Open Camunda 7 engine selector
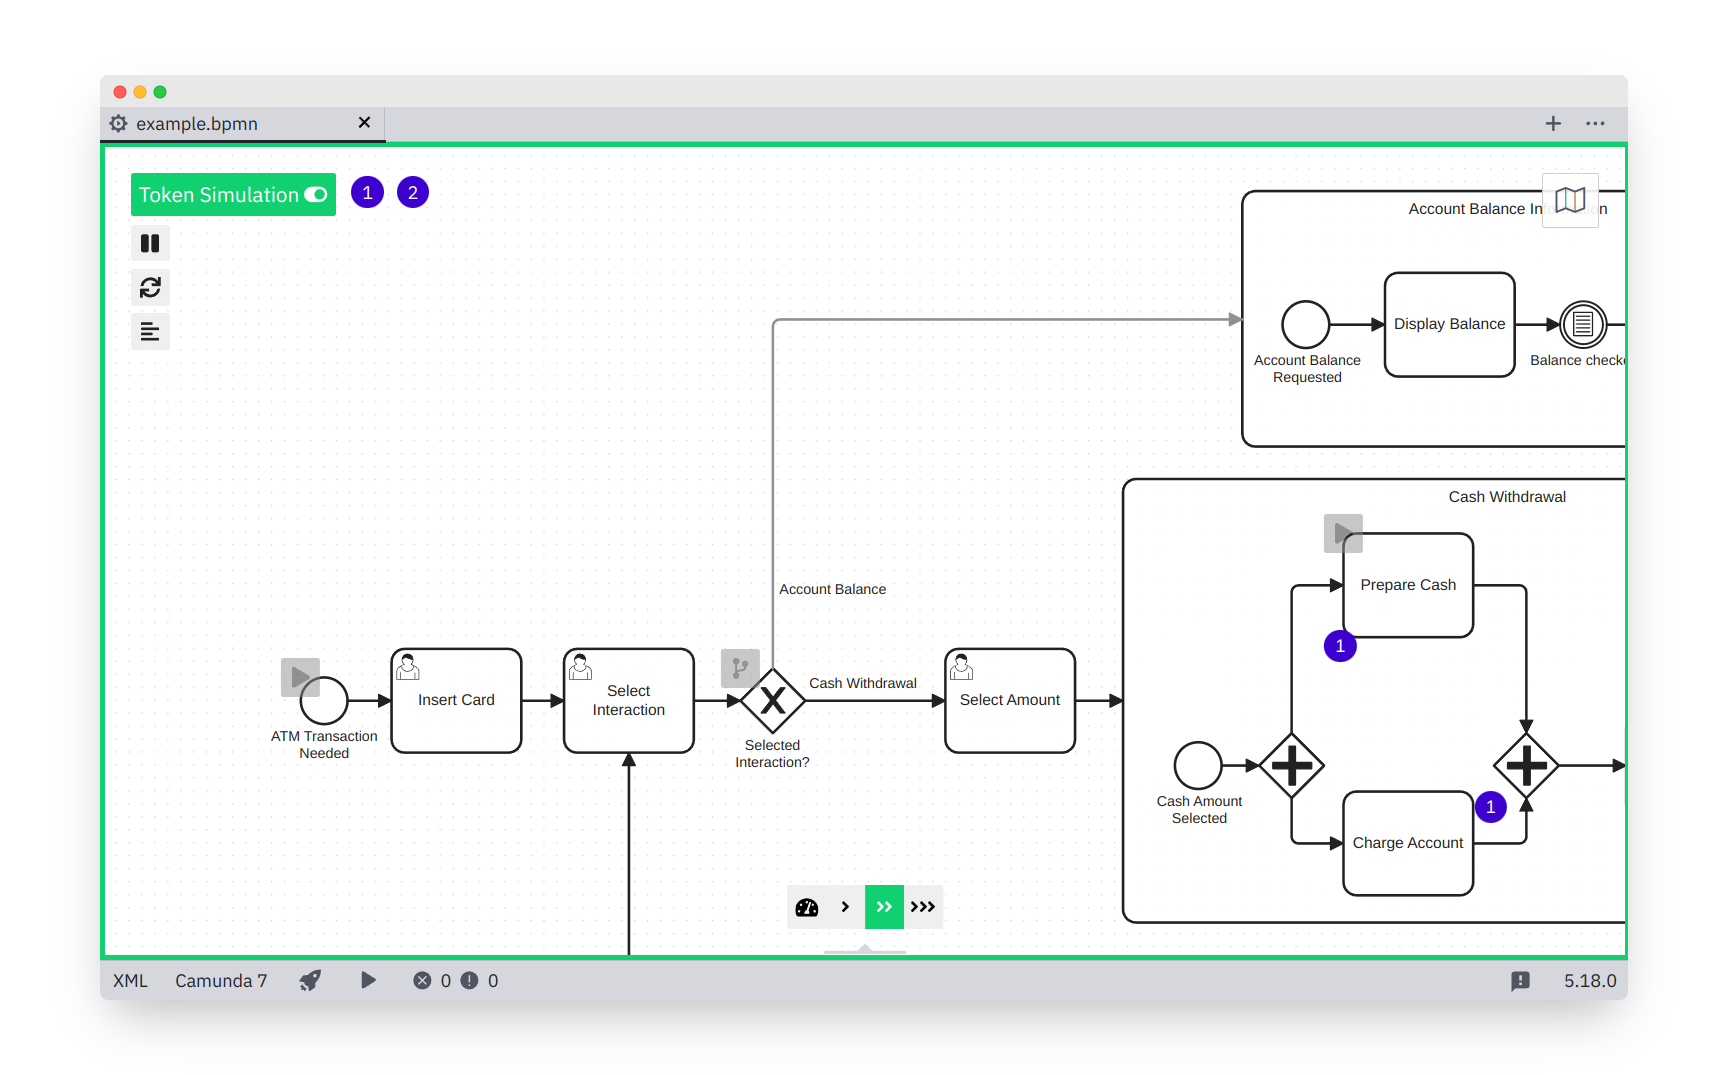 coord(221,980)
